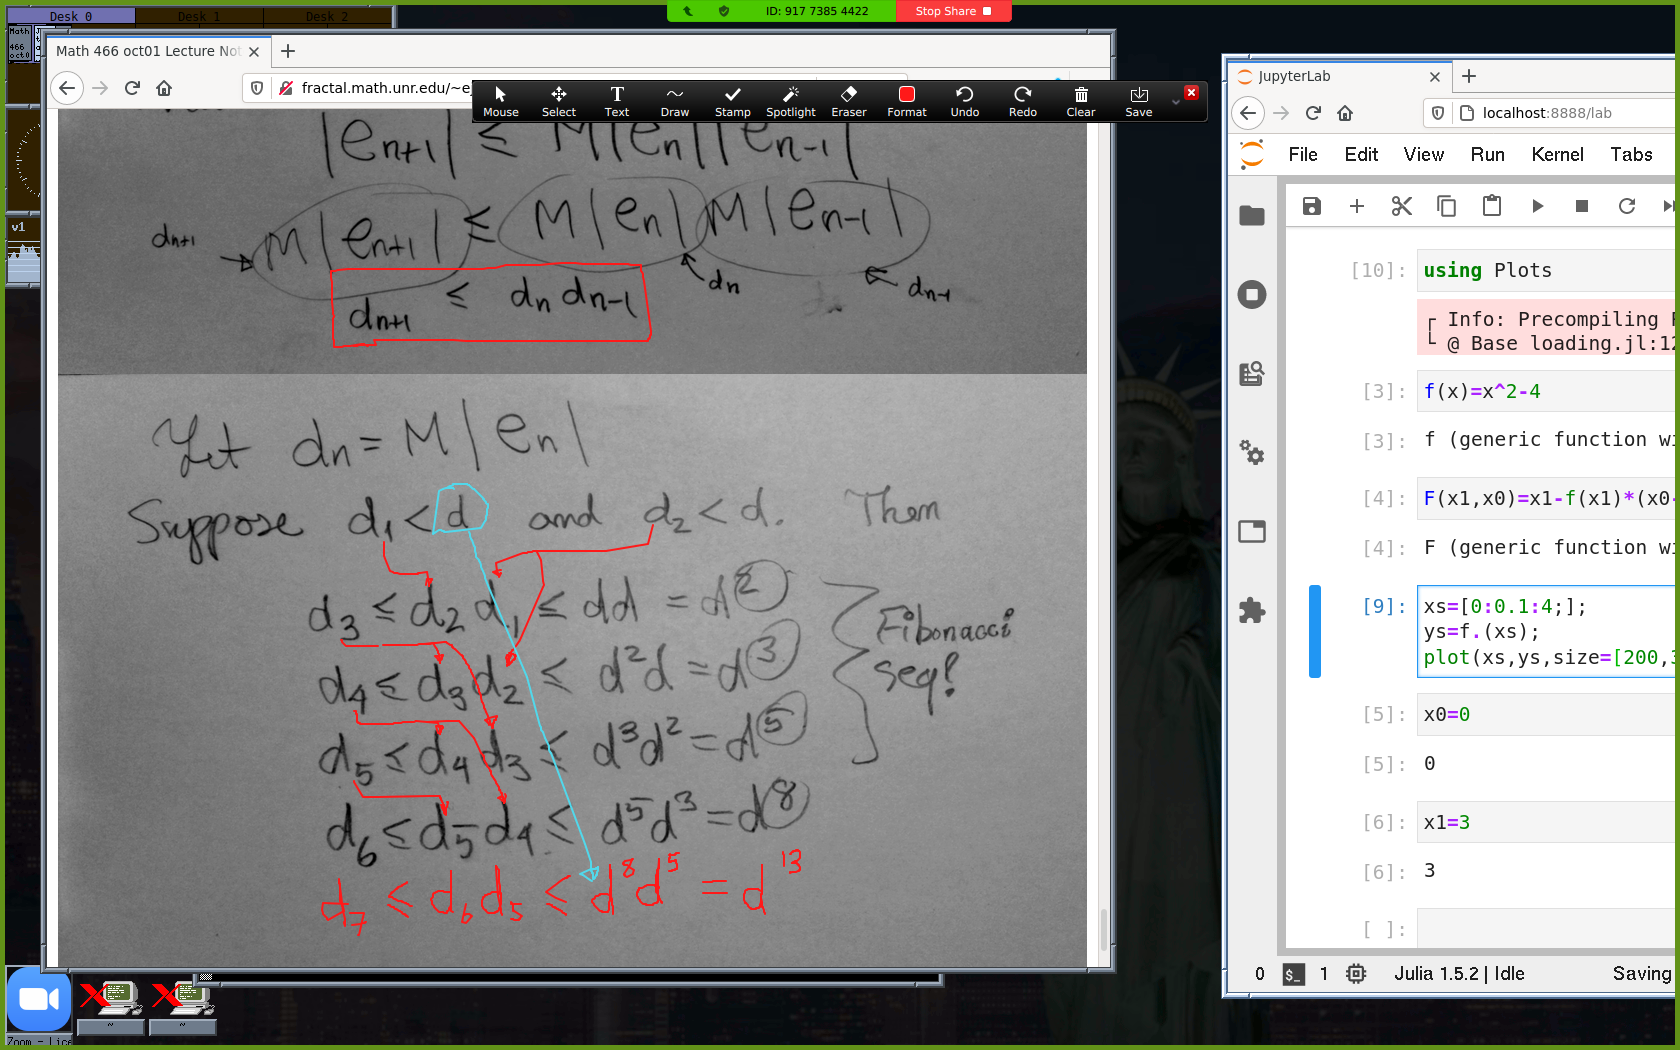Interrupt the kernel with the stop button
The height and width of the screenshot is (1050, 1680).
1582,206
